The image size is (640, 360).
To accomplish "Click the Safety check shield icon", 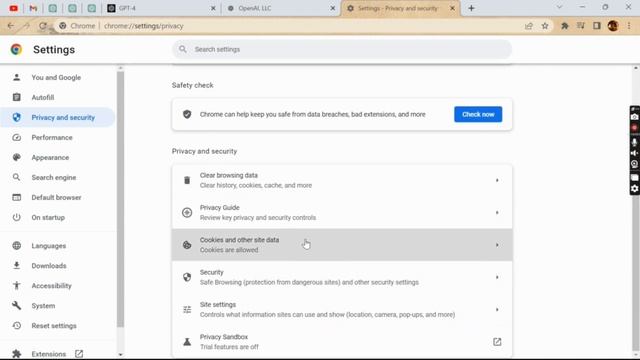I will (x=187, y=114).
